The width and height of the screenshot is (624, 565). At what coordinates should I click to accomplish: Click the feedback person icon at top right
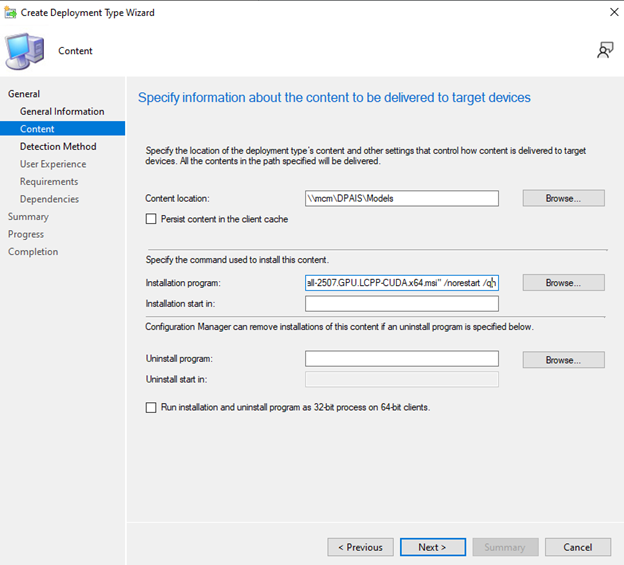(x=605, y=51)
